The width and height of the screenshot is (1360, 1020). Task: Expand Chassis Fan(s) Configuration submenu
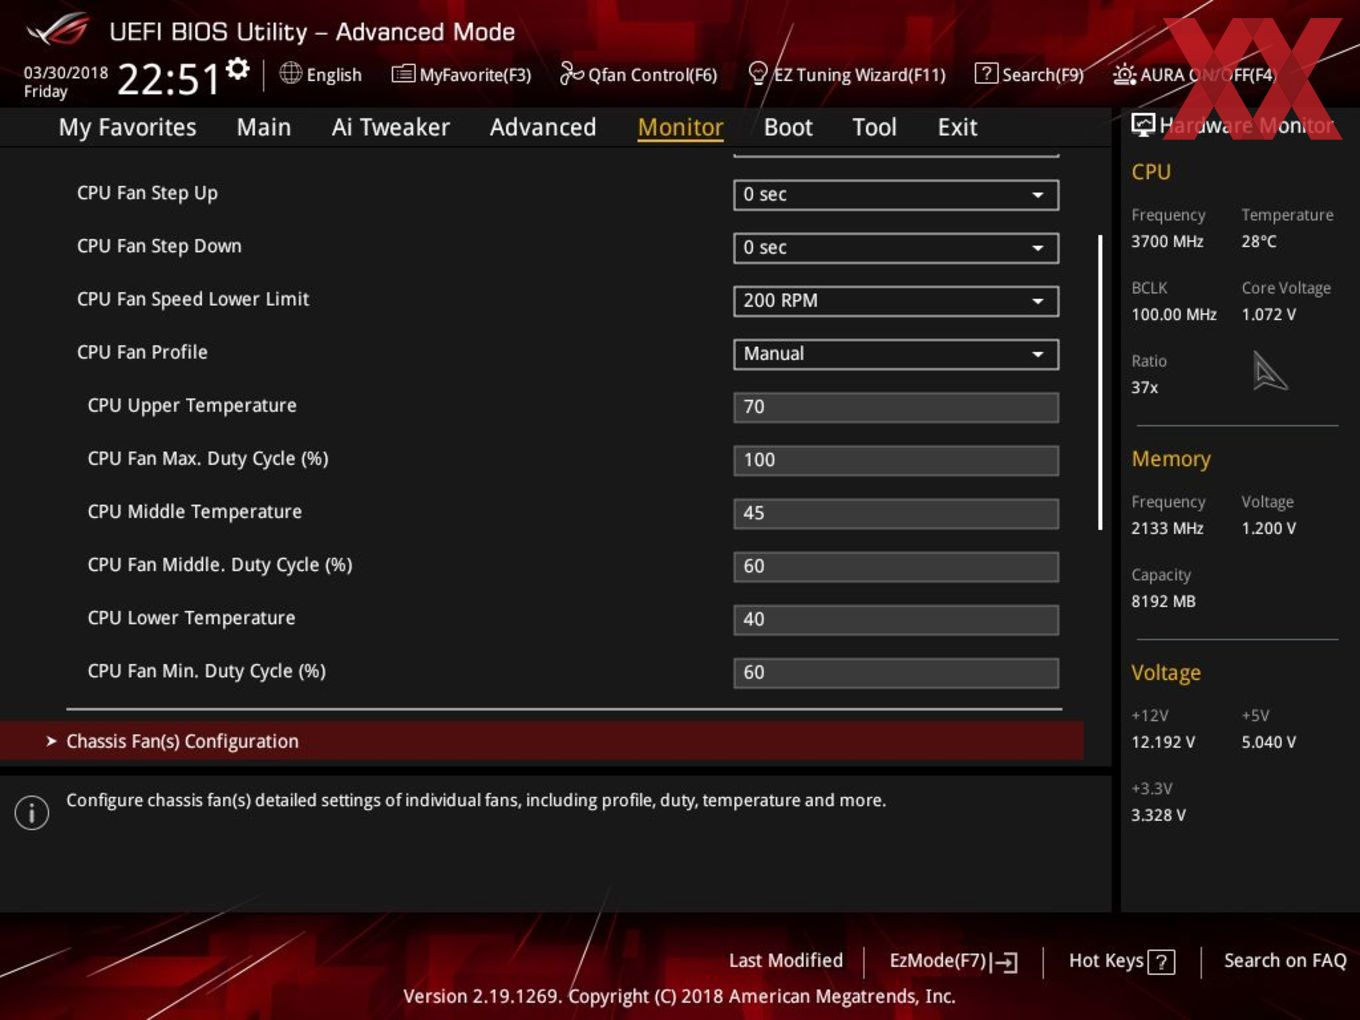pos(541,741)
